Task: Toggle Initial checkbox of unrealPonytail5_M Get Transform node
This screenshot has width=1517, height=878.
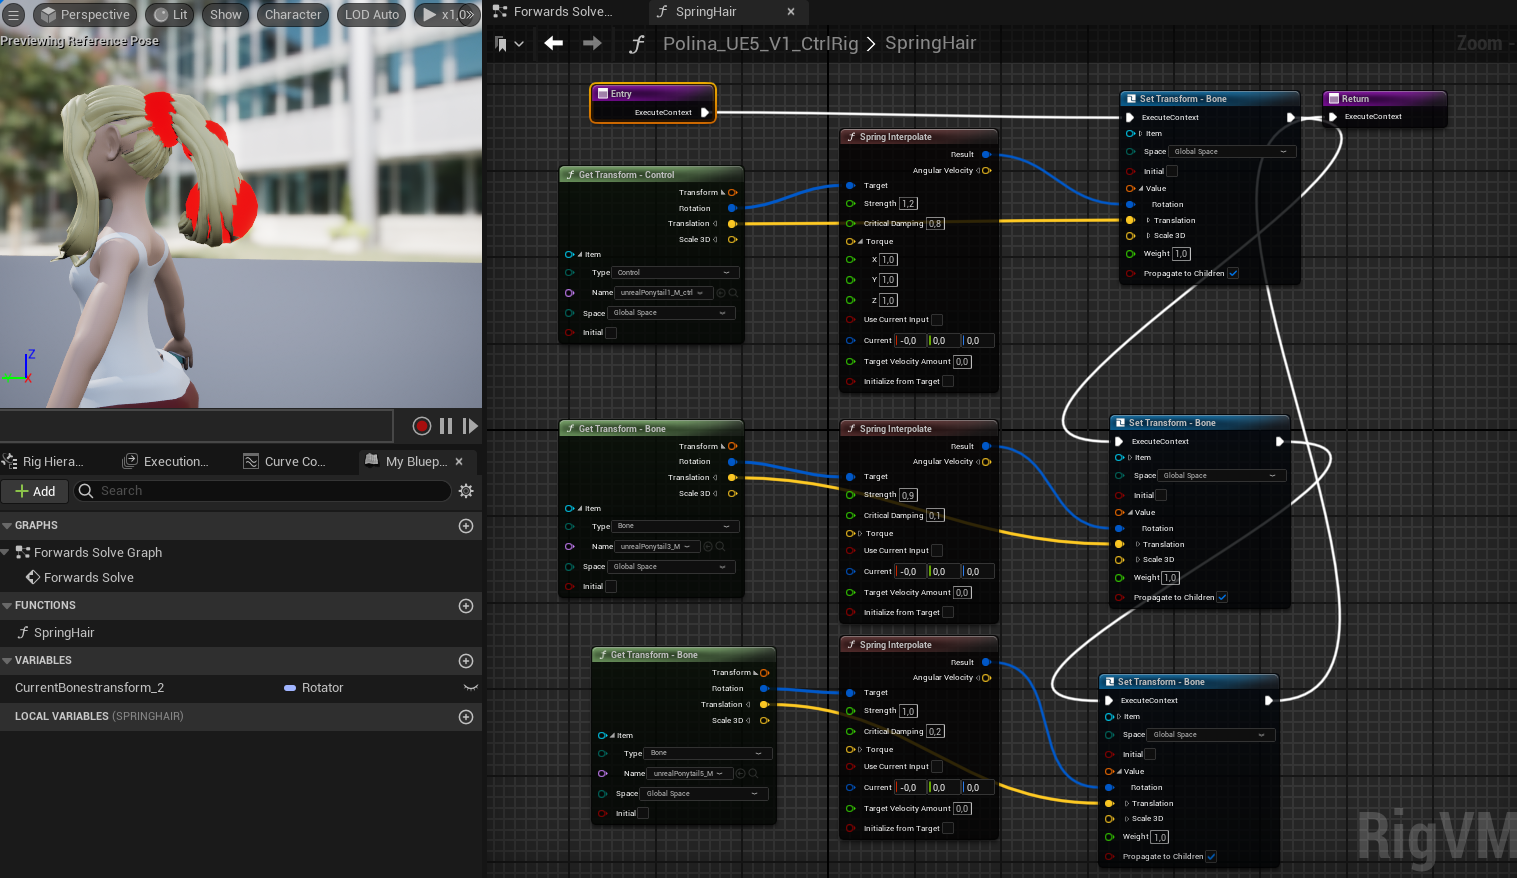Action: (643, 814)
